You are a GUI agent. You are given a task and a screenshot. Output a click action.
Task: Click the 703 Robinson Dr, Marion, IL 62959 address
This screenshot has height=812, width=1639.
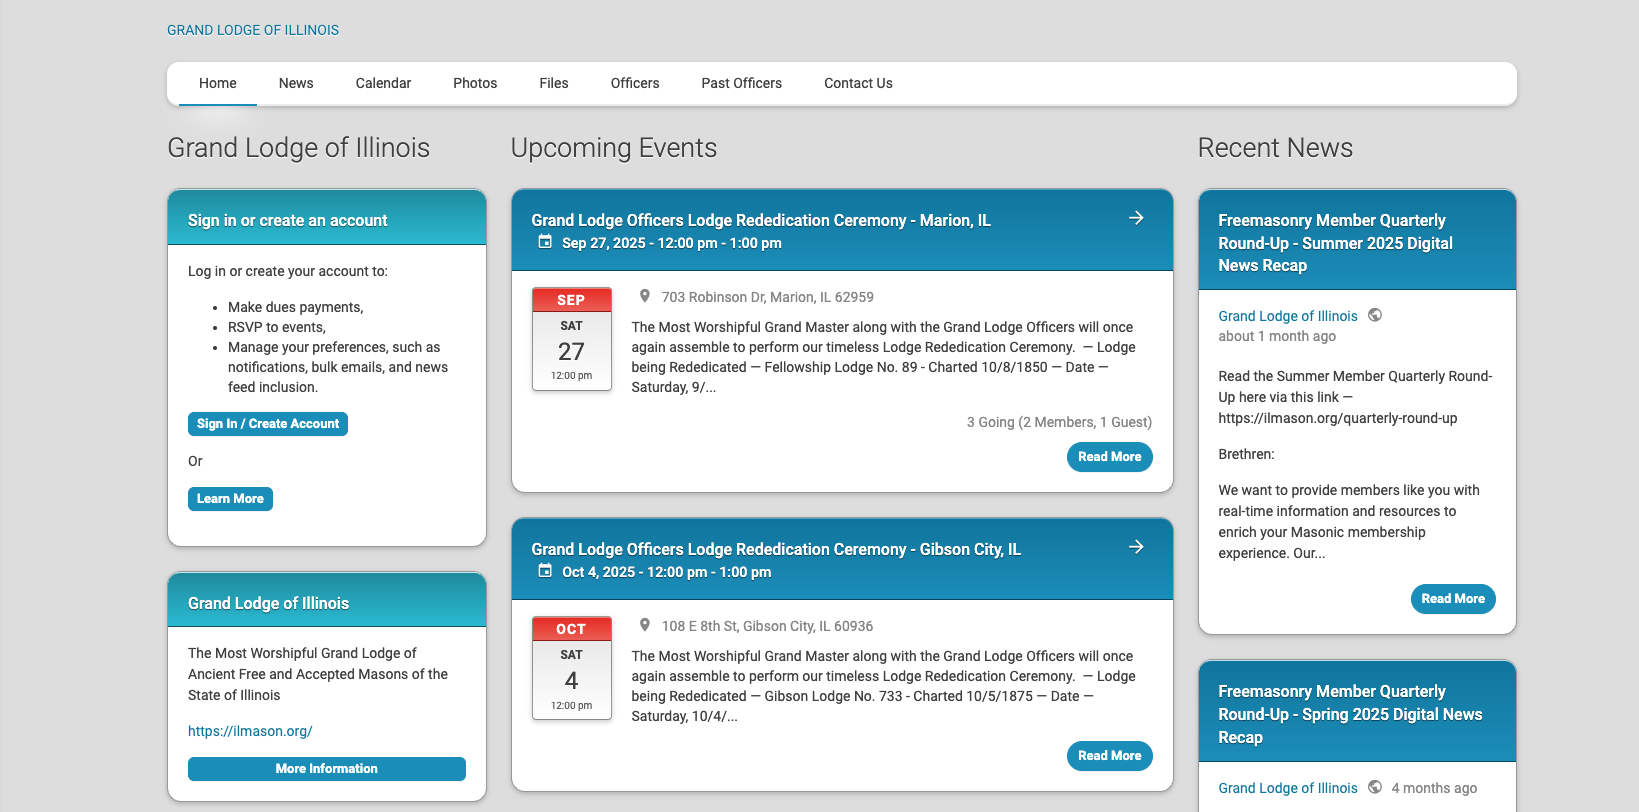tap(768, 297)
